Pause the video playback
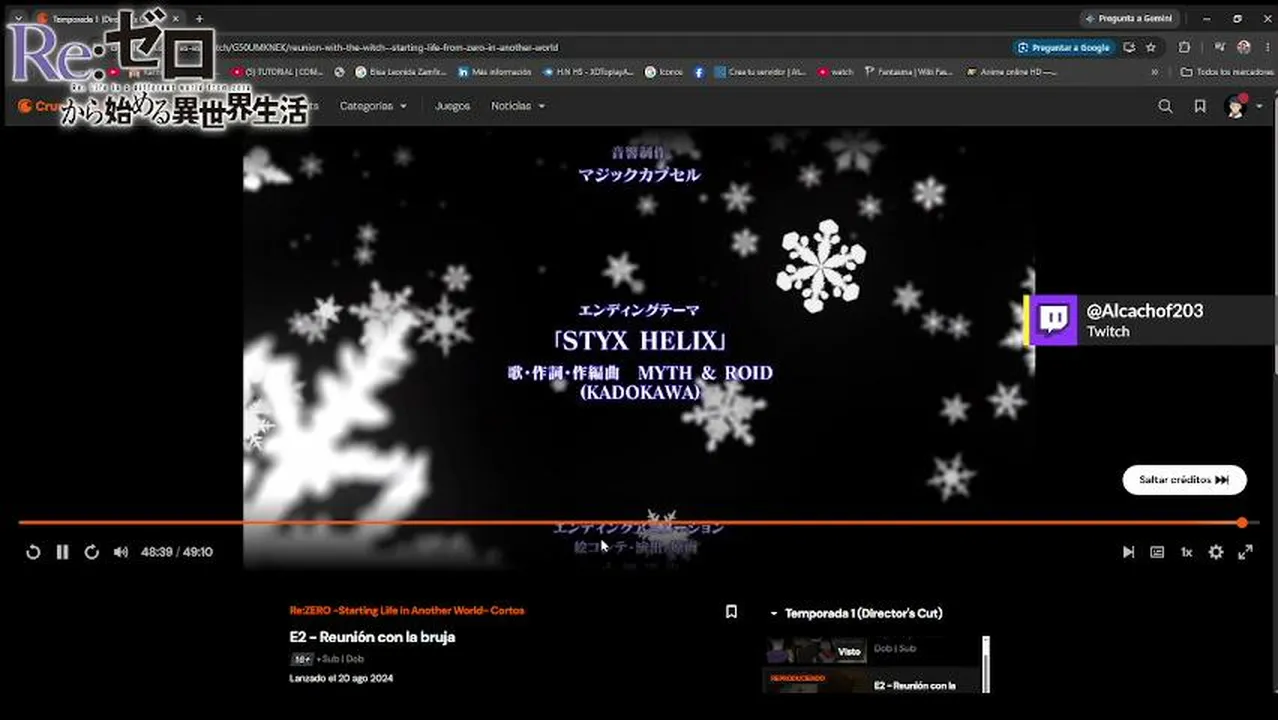This screenshot has width=1278, height=720. [62, 552]
